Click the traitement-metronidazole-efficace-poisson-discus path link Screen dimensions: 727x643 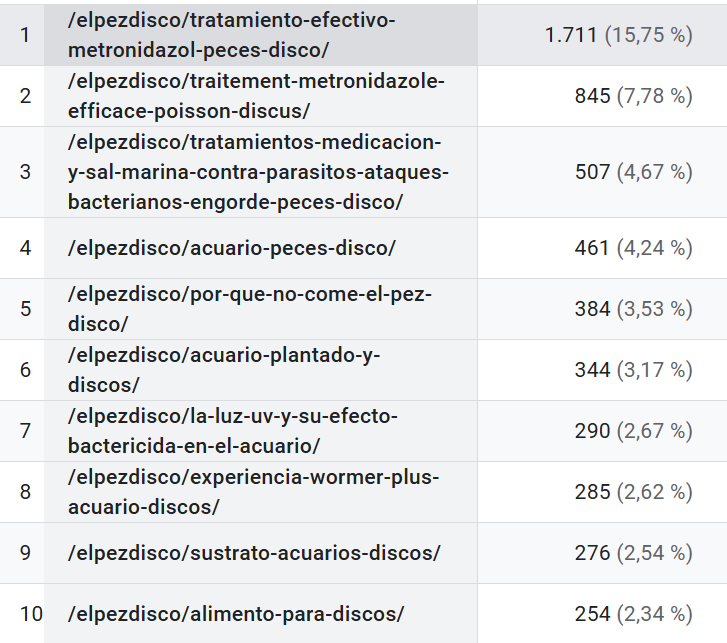click(256, 95)
